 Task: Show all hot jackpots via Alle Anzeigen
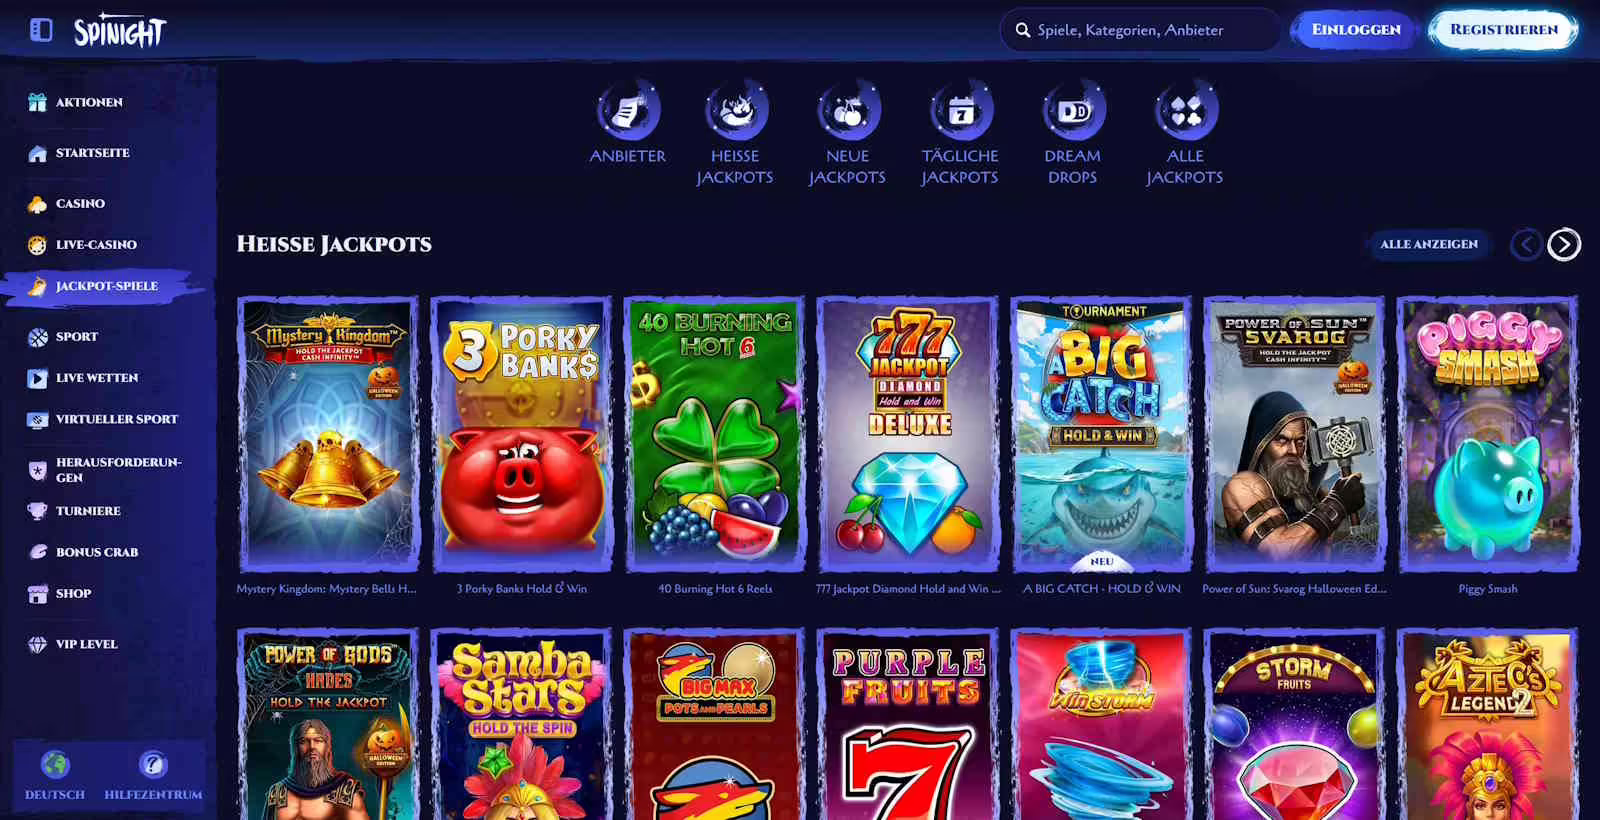(x=1429, y=244)
